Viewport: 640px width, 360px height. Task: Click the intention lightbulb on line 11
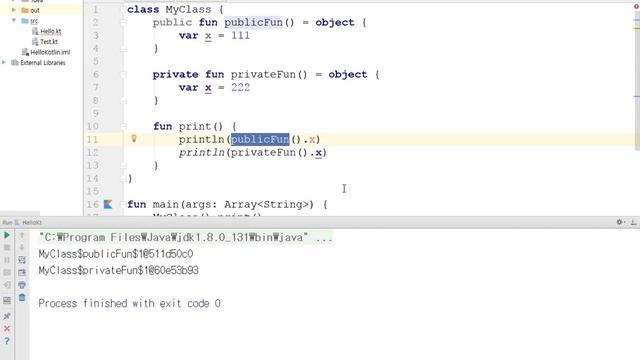point(133,139)
